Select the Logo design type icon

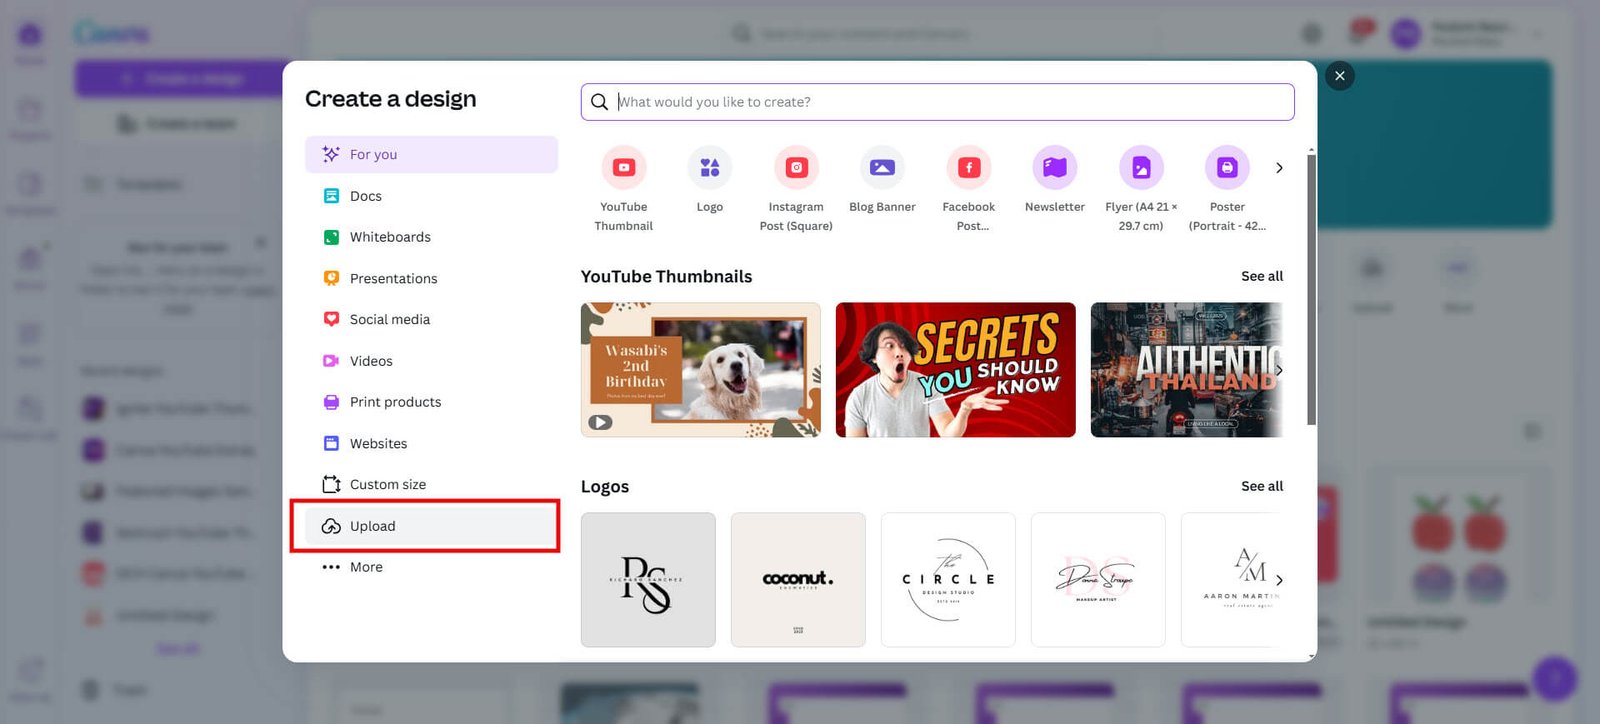(x=709, y=168)
